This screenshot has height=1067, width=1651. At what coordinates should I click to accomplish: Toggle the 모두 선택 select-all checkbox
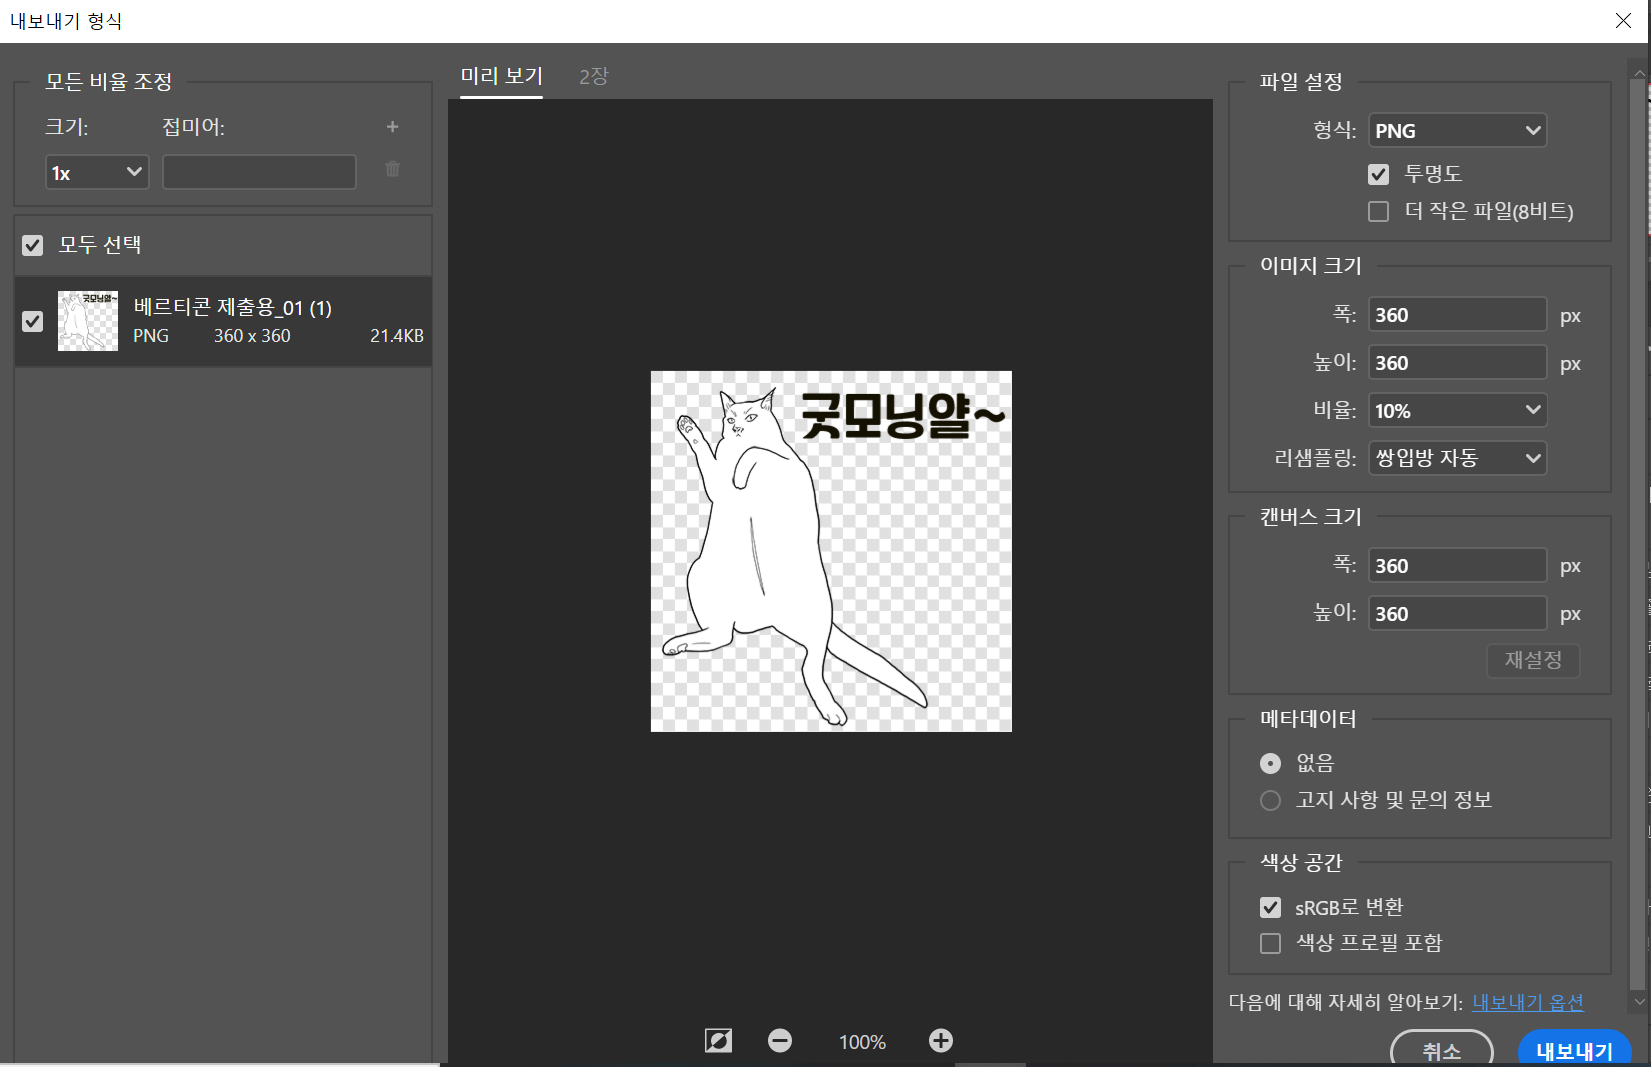pos(32,244)
